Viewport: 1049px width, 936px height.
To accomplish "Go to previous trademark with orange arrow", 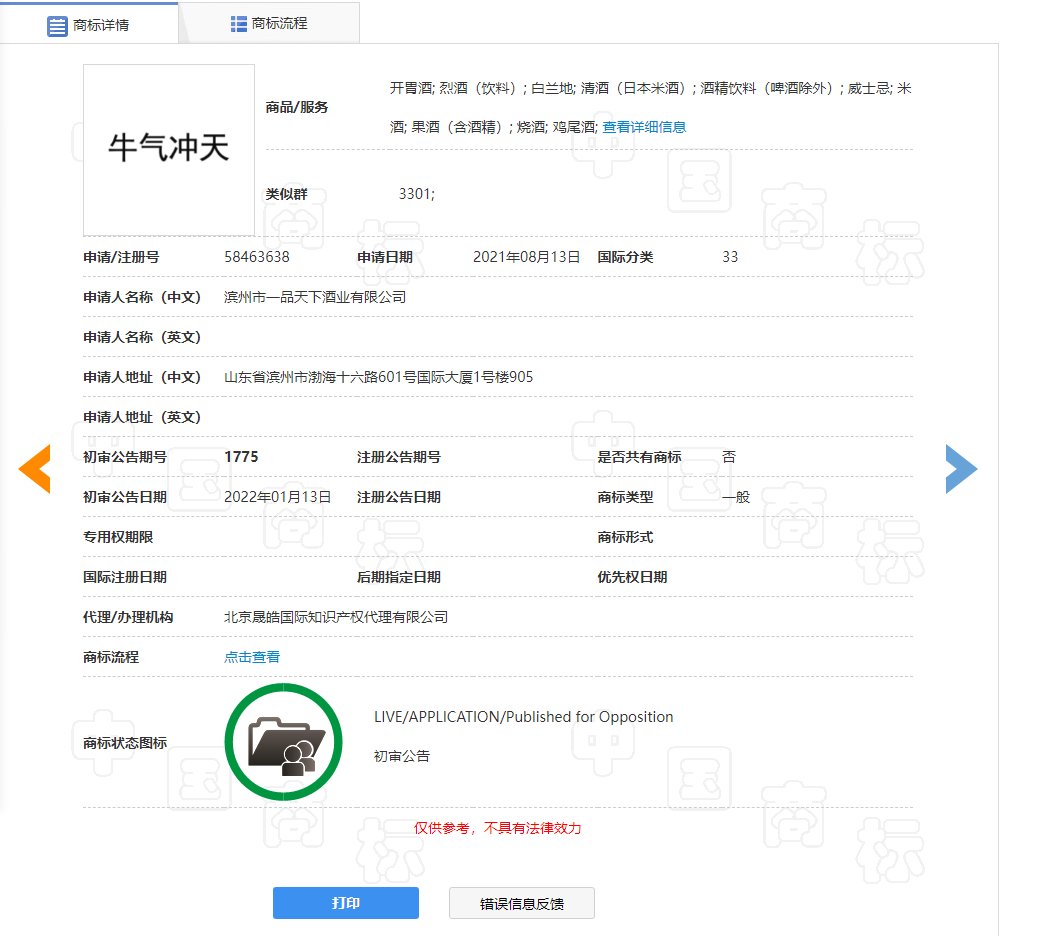I will pyautogui.click(x=35, y=469).
